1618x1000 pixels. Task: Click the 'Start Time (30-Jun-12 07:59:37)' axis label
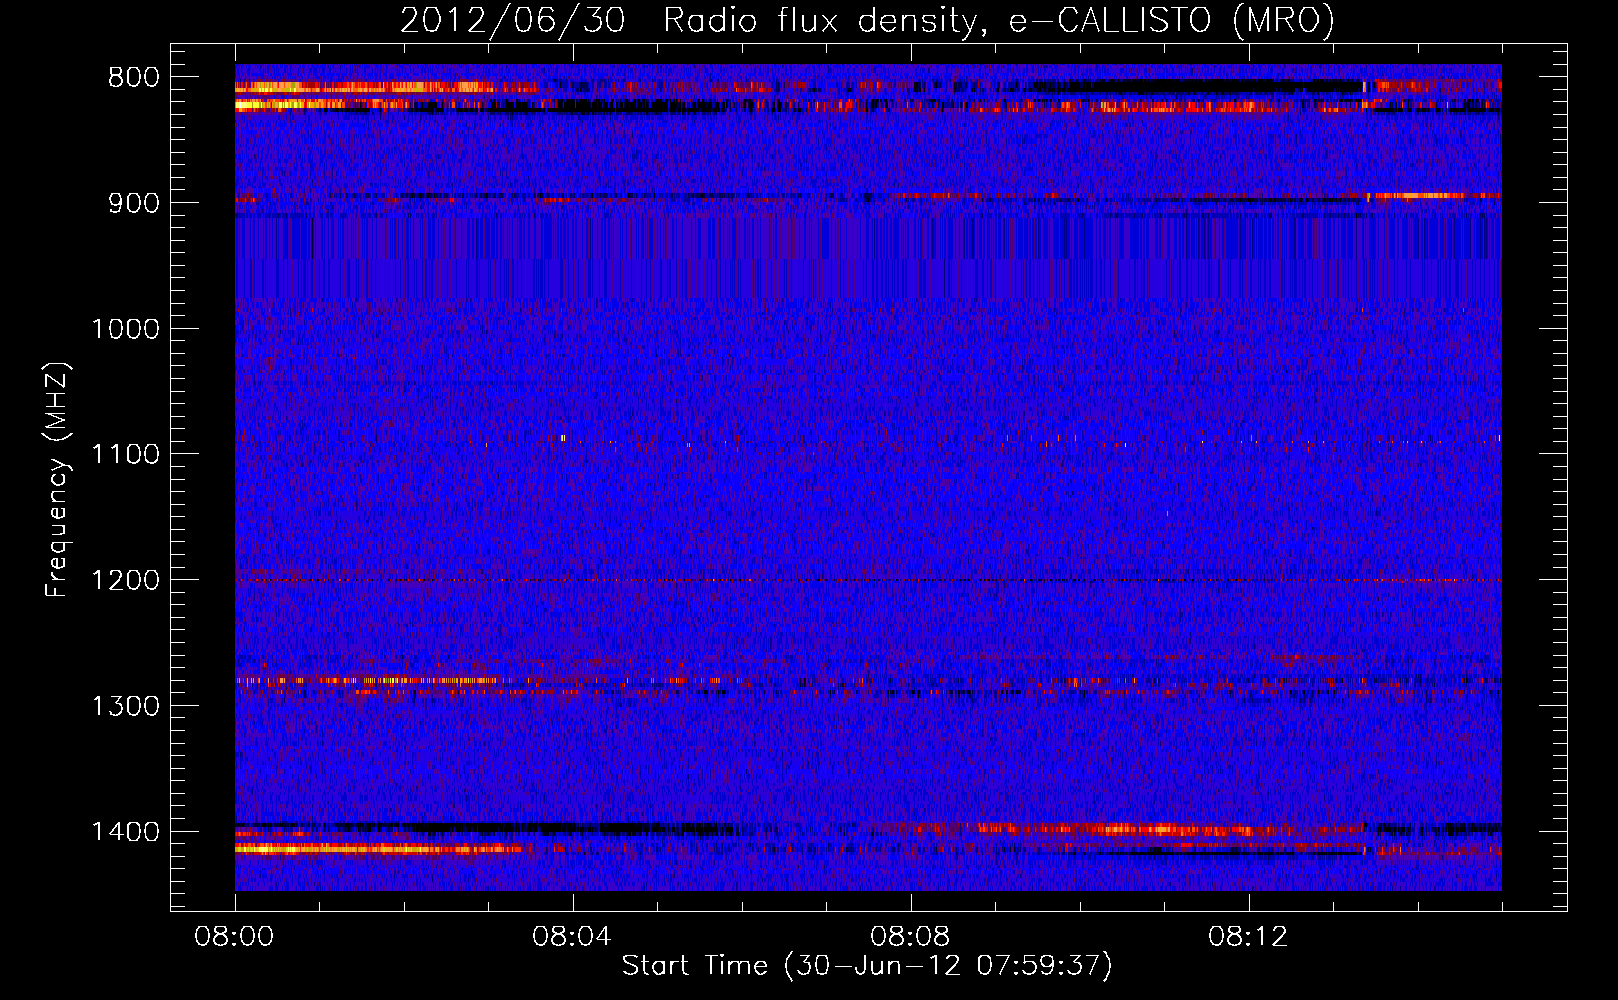coord(867,966)
